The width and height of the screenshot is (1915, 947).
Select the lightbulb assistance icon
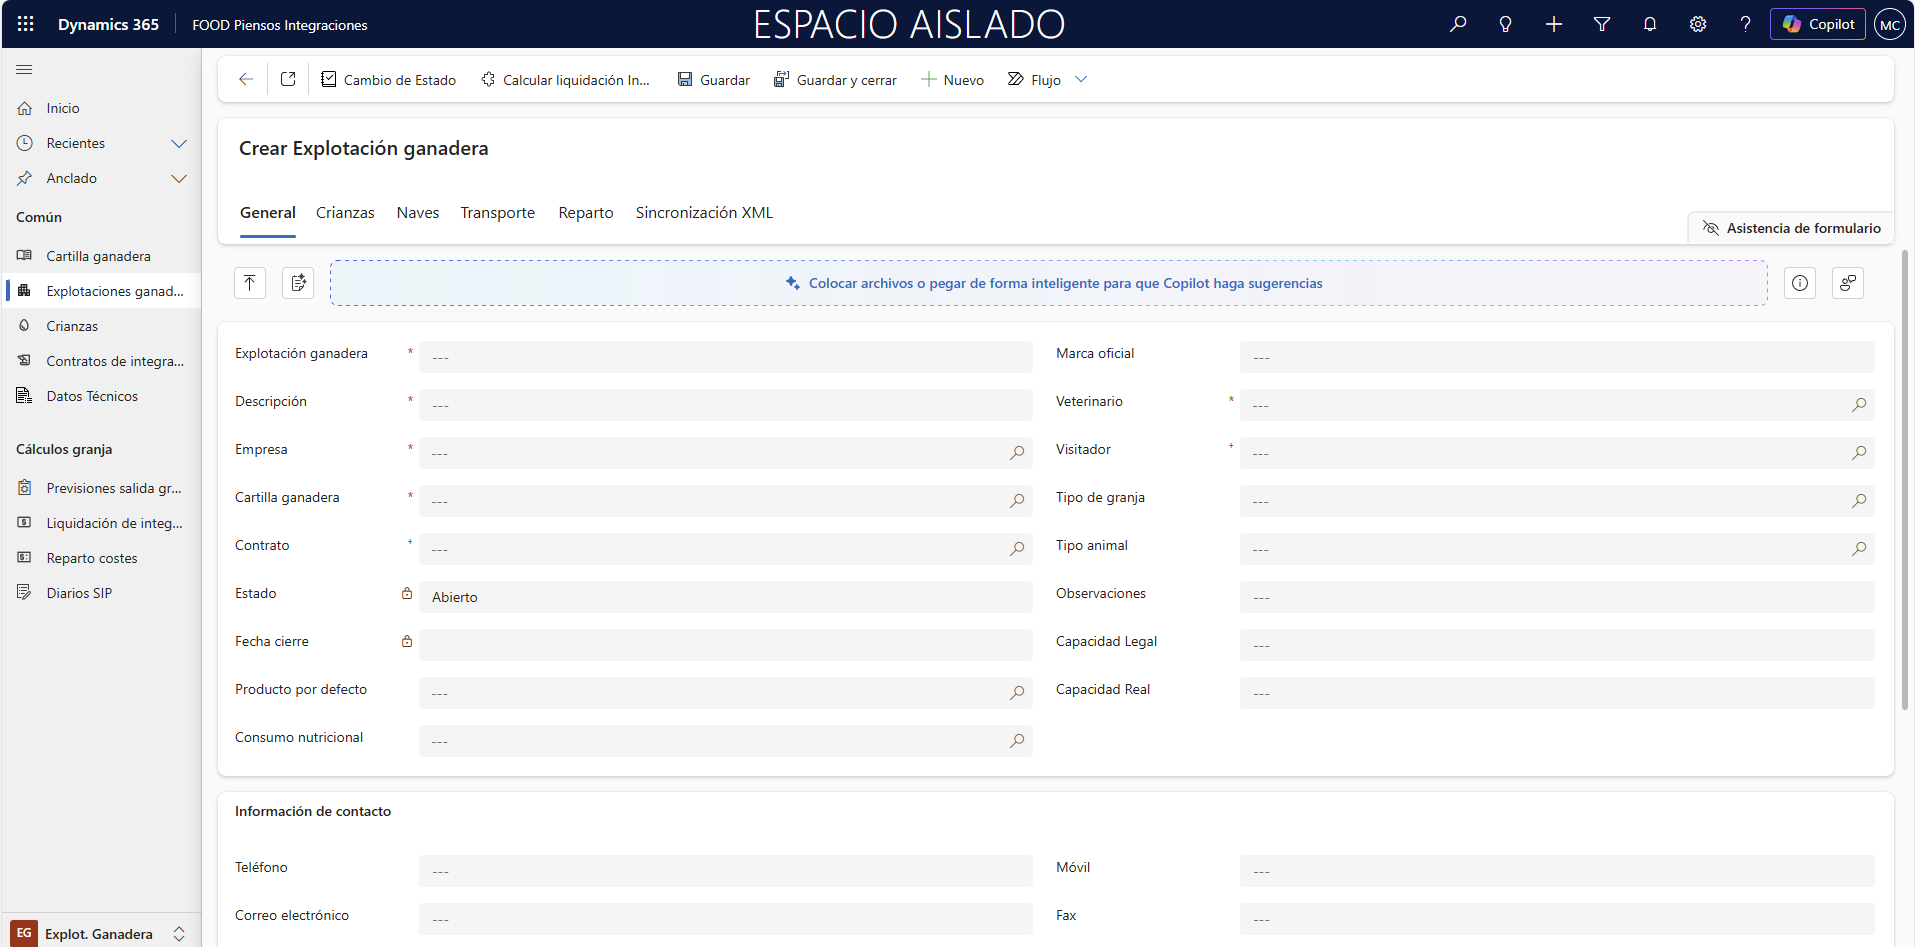pyautogui.click(x=1506, y=24)
